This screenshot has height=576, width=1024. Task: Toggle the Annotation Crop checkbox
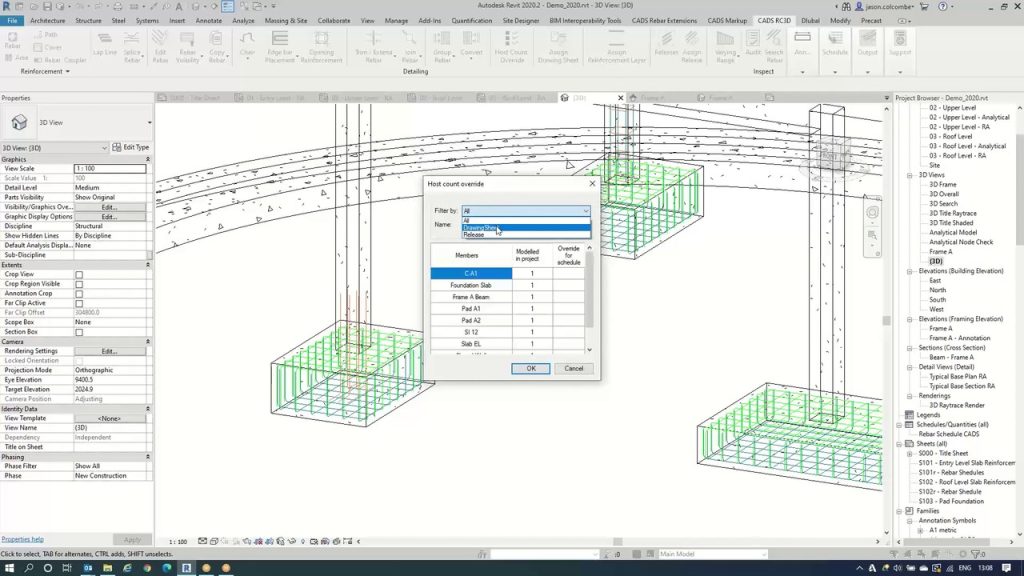79,293
